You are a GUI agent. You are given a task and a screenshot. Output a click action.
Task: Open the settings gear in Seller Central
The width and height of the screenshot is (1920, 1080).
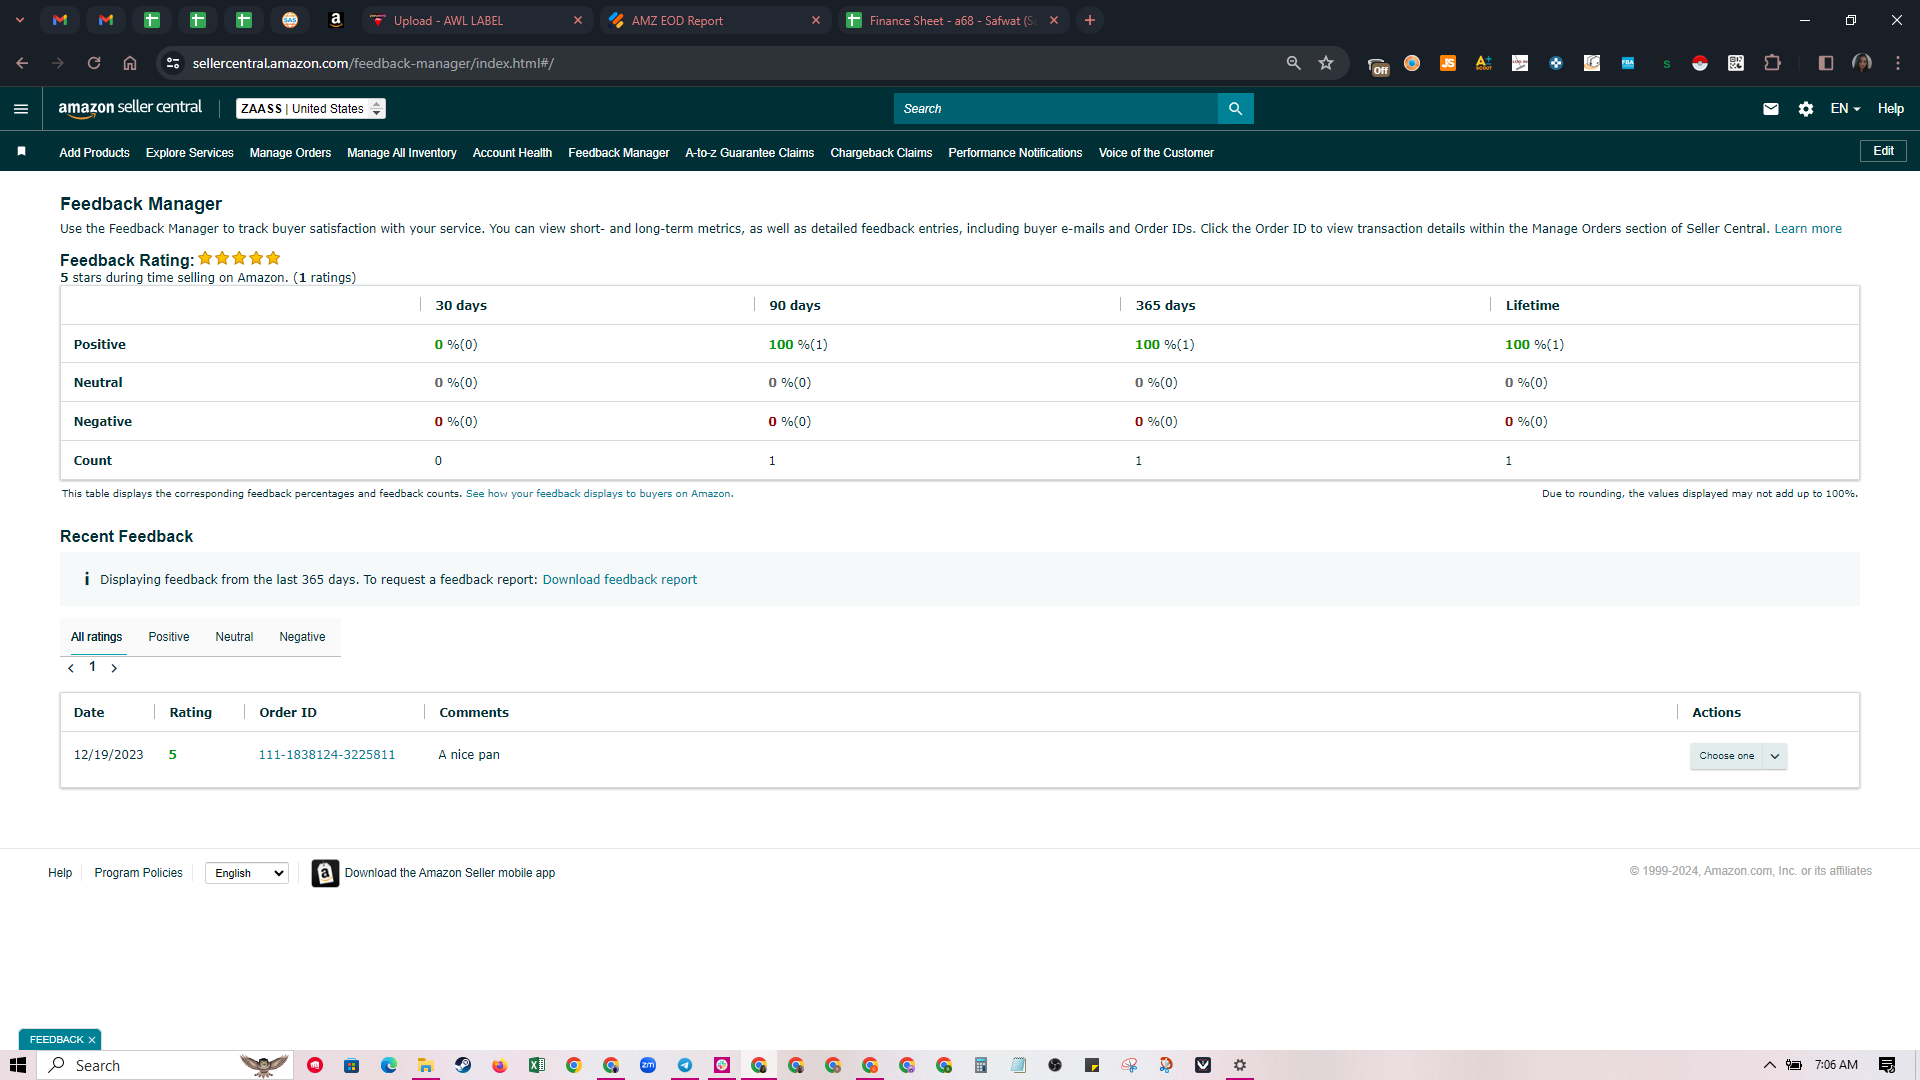point(1805,109)
